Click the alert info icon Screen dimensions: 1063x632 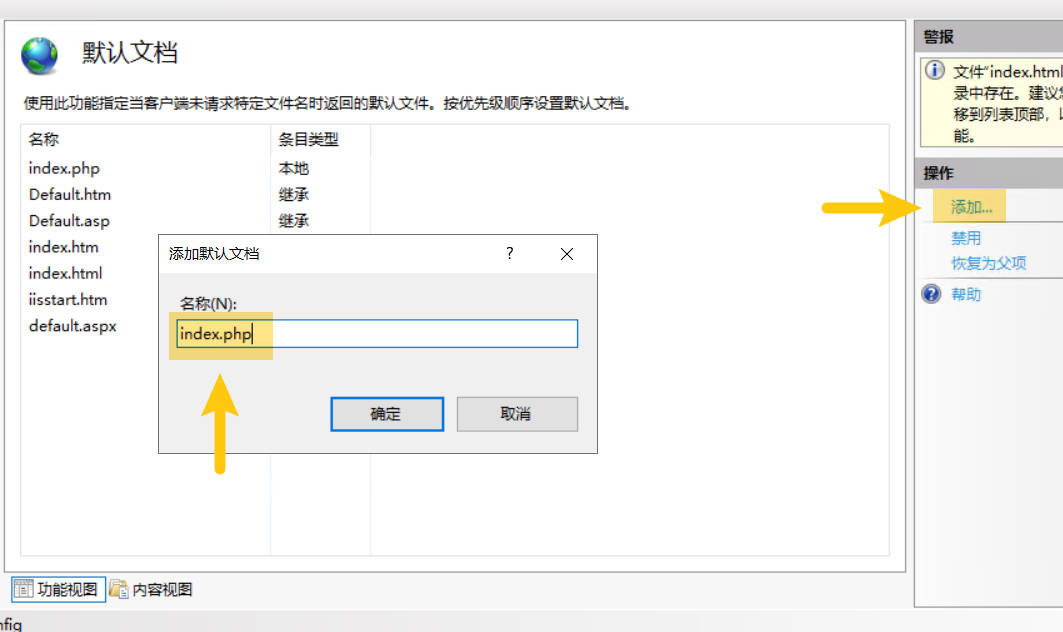935,71
